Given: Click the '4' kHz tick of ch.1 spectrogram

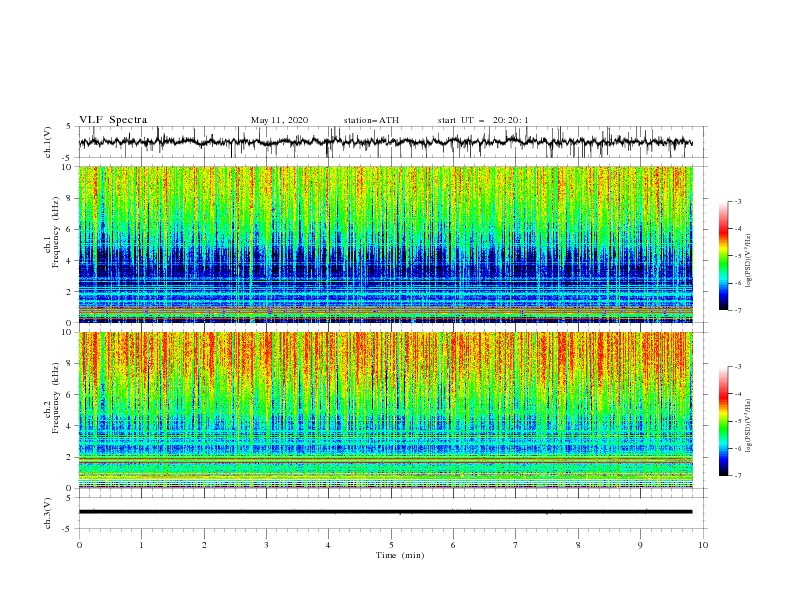Looking at the screenshot, I should [69, 261].
